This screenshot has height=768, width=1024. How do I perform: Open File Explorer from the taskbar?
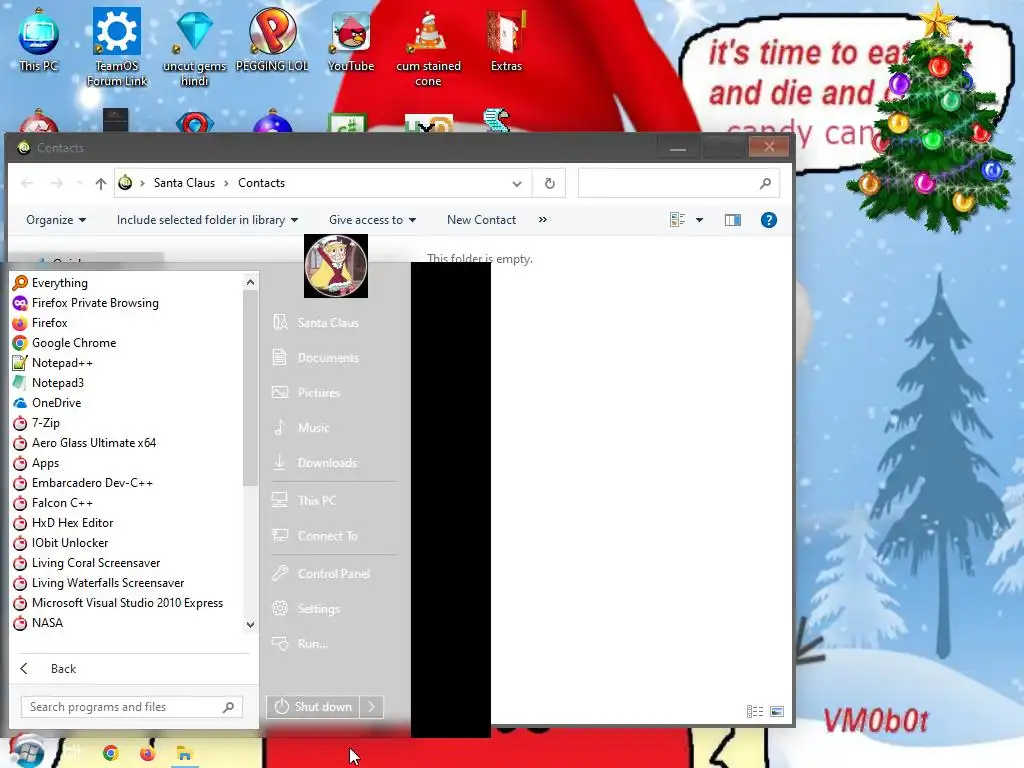(184, 754)
